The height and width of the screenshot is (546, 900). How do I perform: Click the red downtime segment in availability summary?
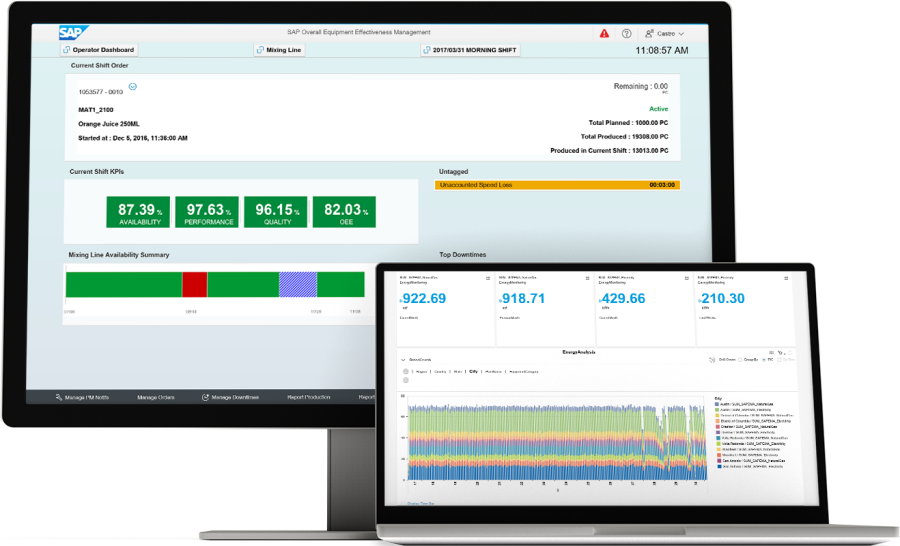tap(195, 284)
